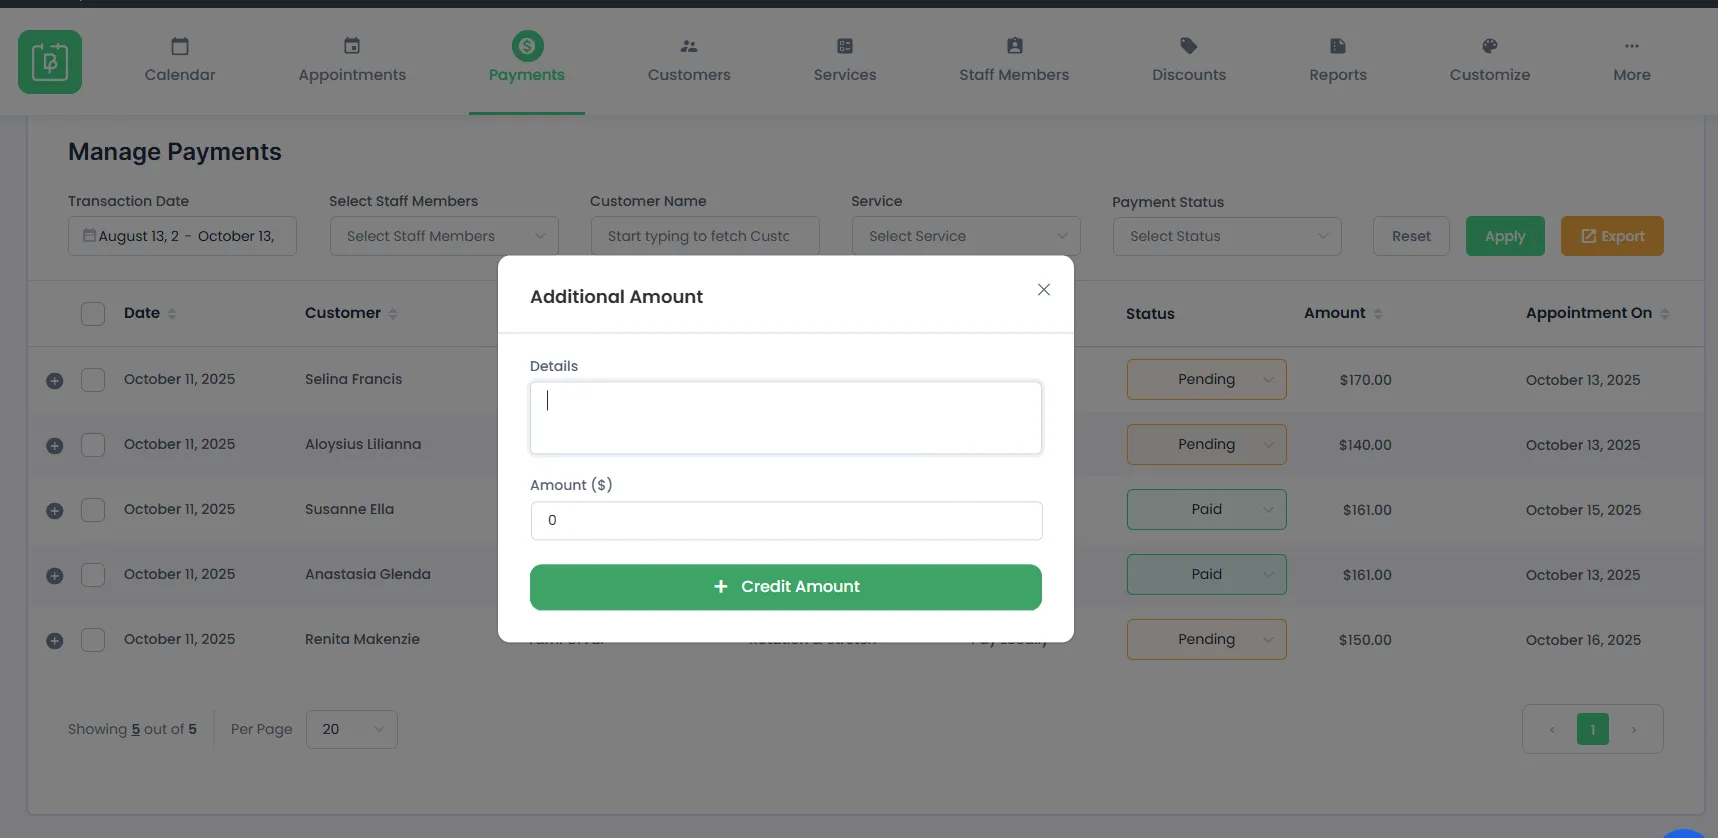Open the Staff Members tab

(x=1014, y=61)
